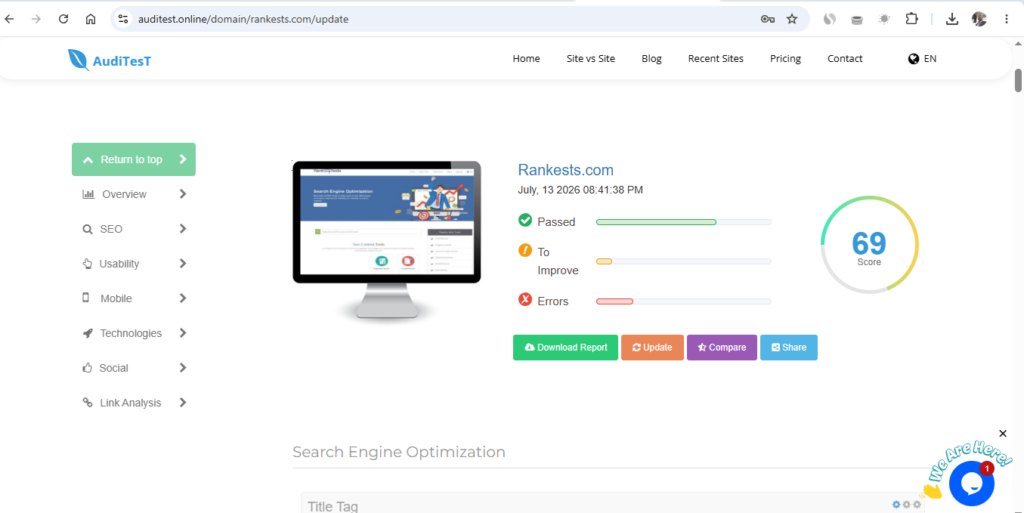Screen dimensions: 1024x513
Task: Click the Technologies rocket icon
Action: [88, 333]
